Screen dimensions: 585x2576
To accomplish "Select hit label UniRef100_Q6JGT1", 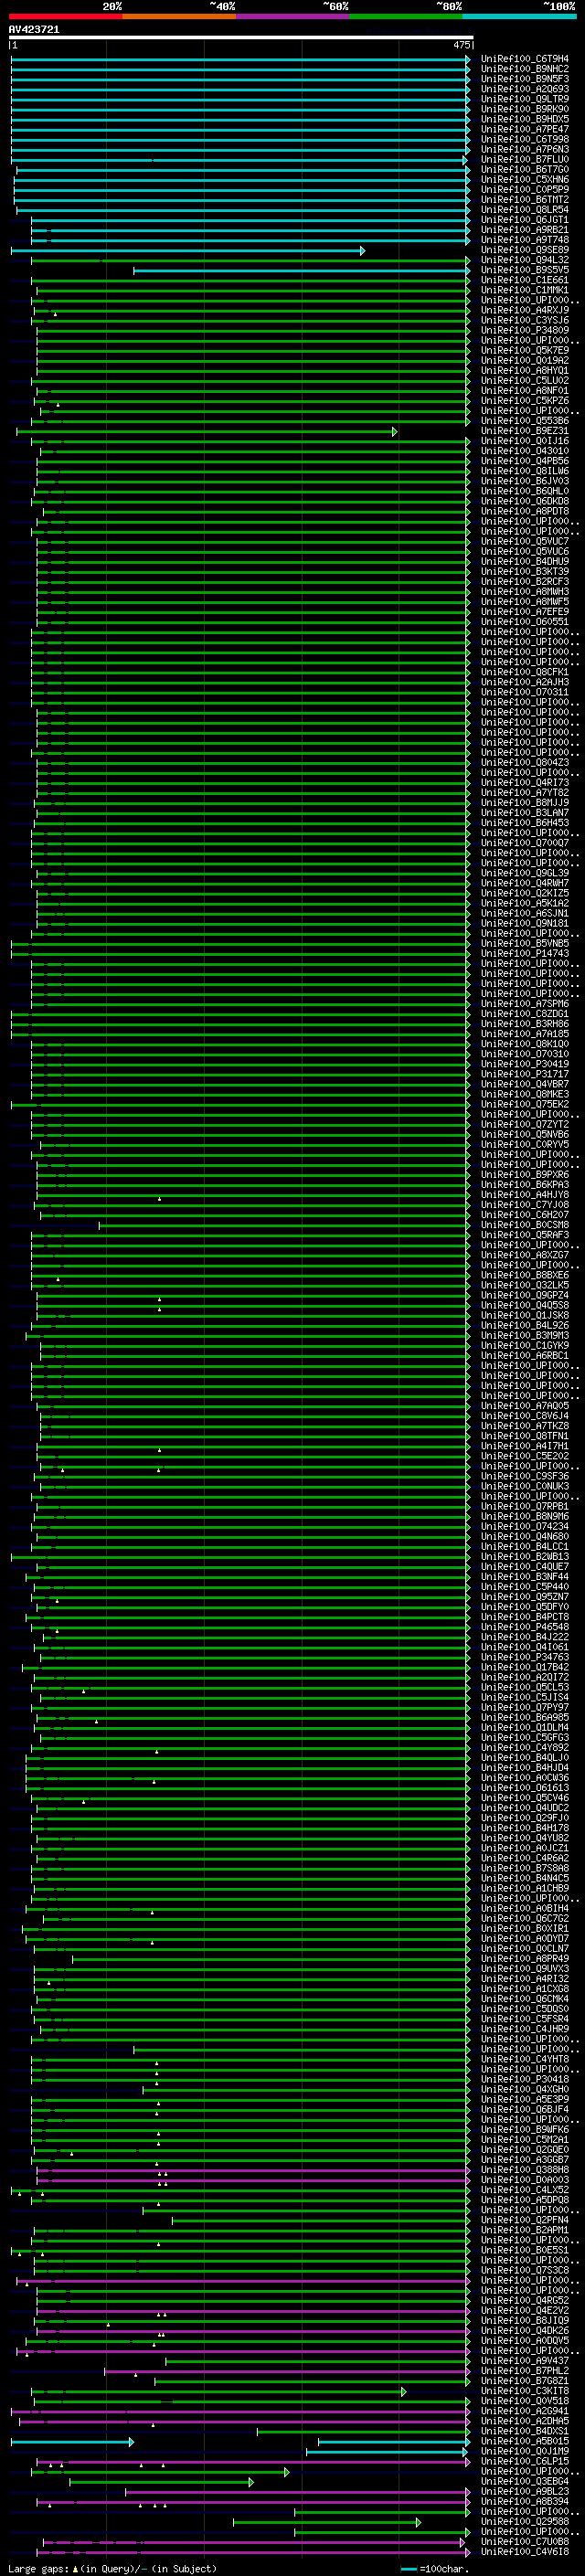I will coord(525,220).
